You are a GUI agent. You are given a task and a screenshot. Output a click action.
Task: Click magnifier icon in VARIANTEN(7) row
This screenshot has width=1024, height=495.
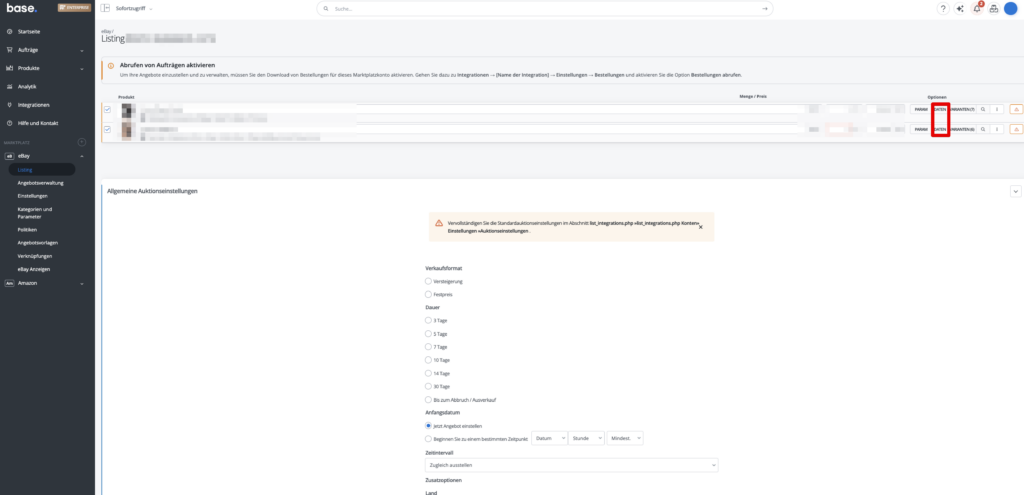tap(983, 110)
